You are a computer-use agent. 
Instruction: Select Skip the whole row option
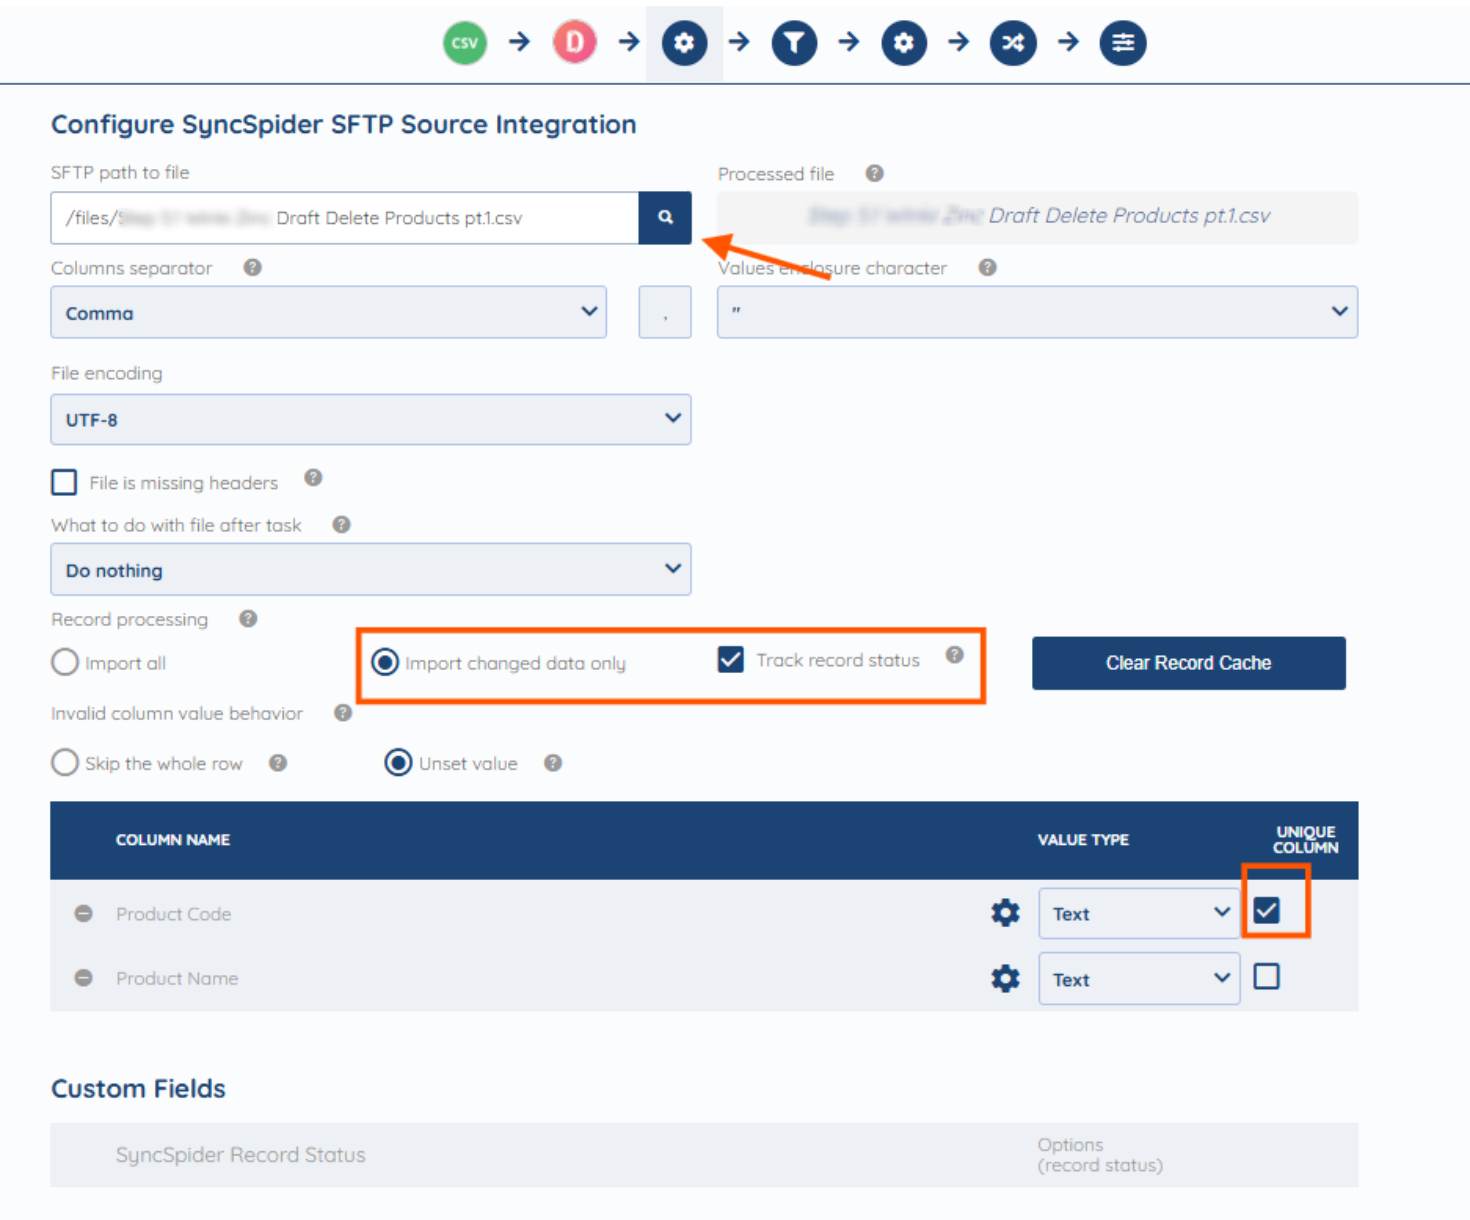tap(65, 763)
